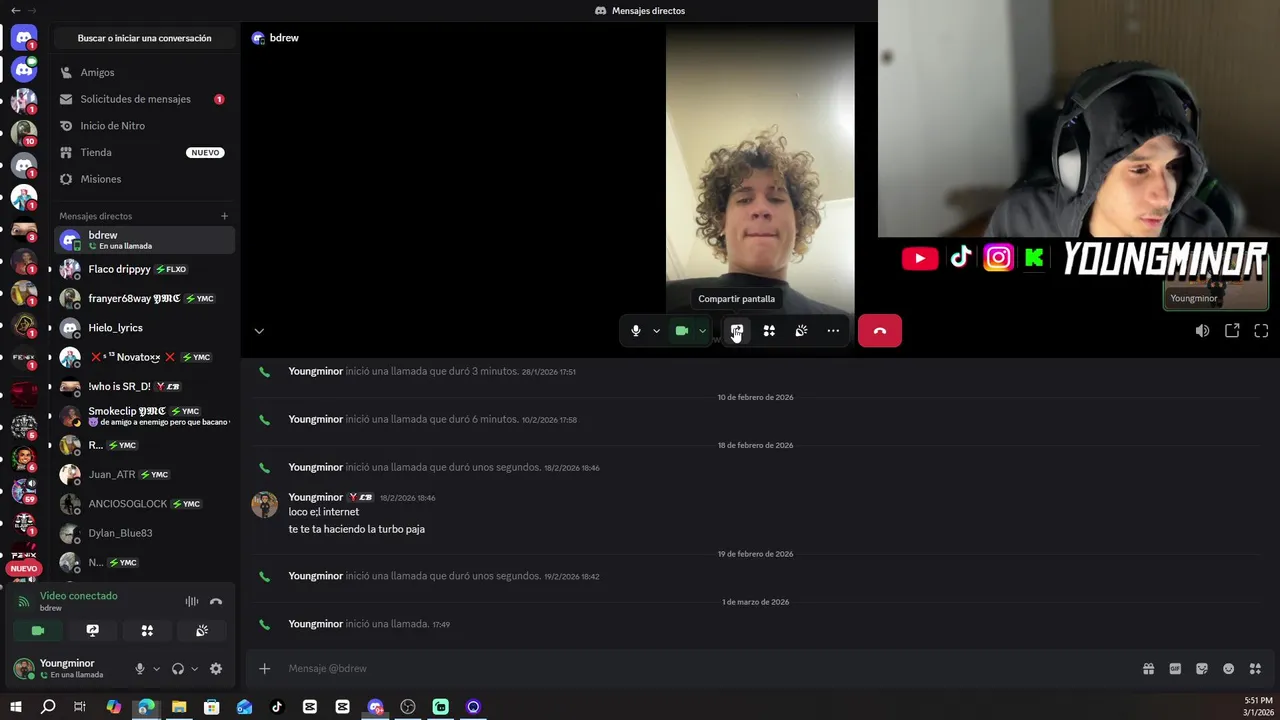The image size is (1280, 720).
Task: Attach file with message plus button
Action: 264,668
